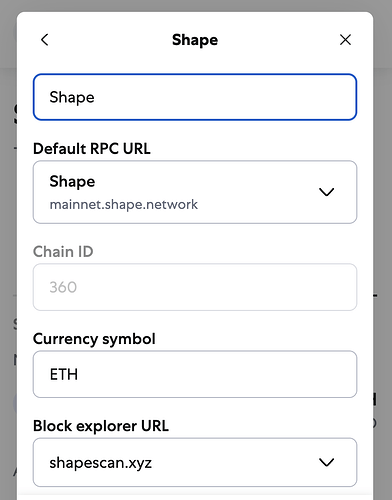Select the bold Shape RPC name

[72, 182]
